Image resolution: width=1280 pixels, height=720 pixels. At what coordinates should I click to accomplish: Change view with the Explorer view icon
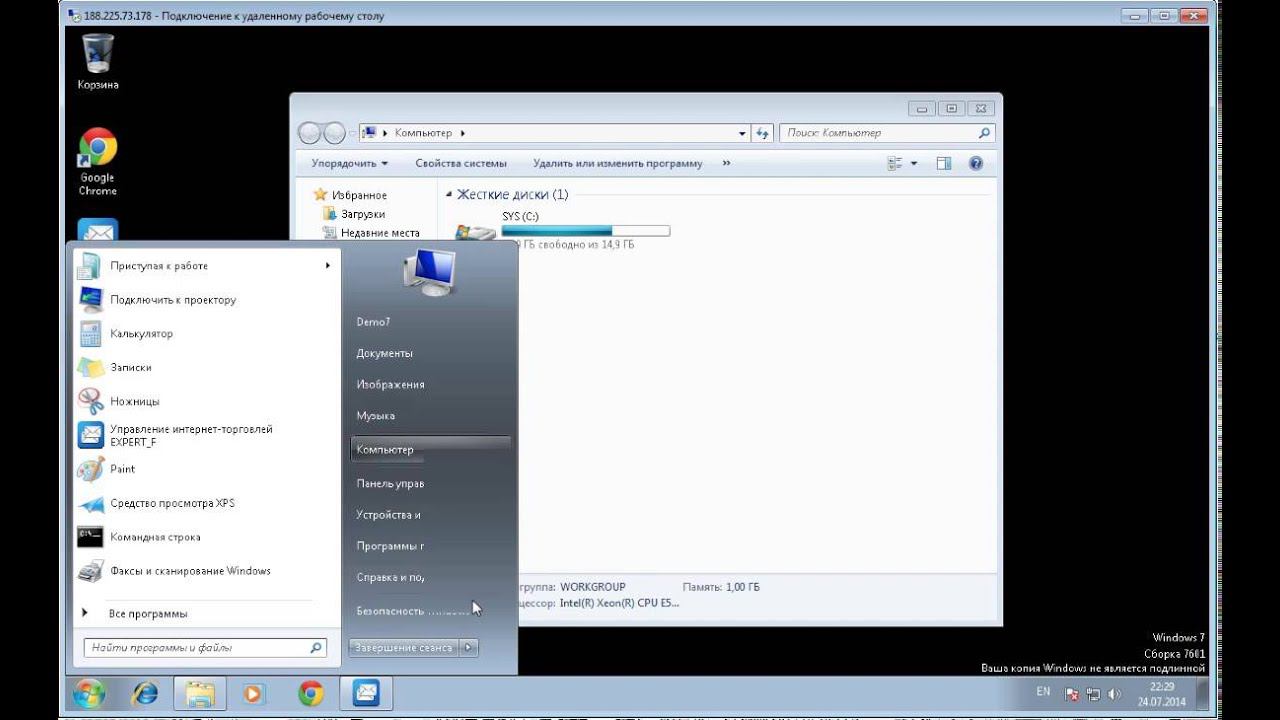click(895, 163)
